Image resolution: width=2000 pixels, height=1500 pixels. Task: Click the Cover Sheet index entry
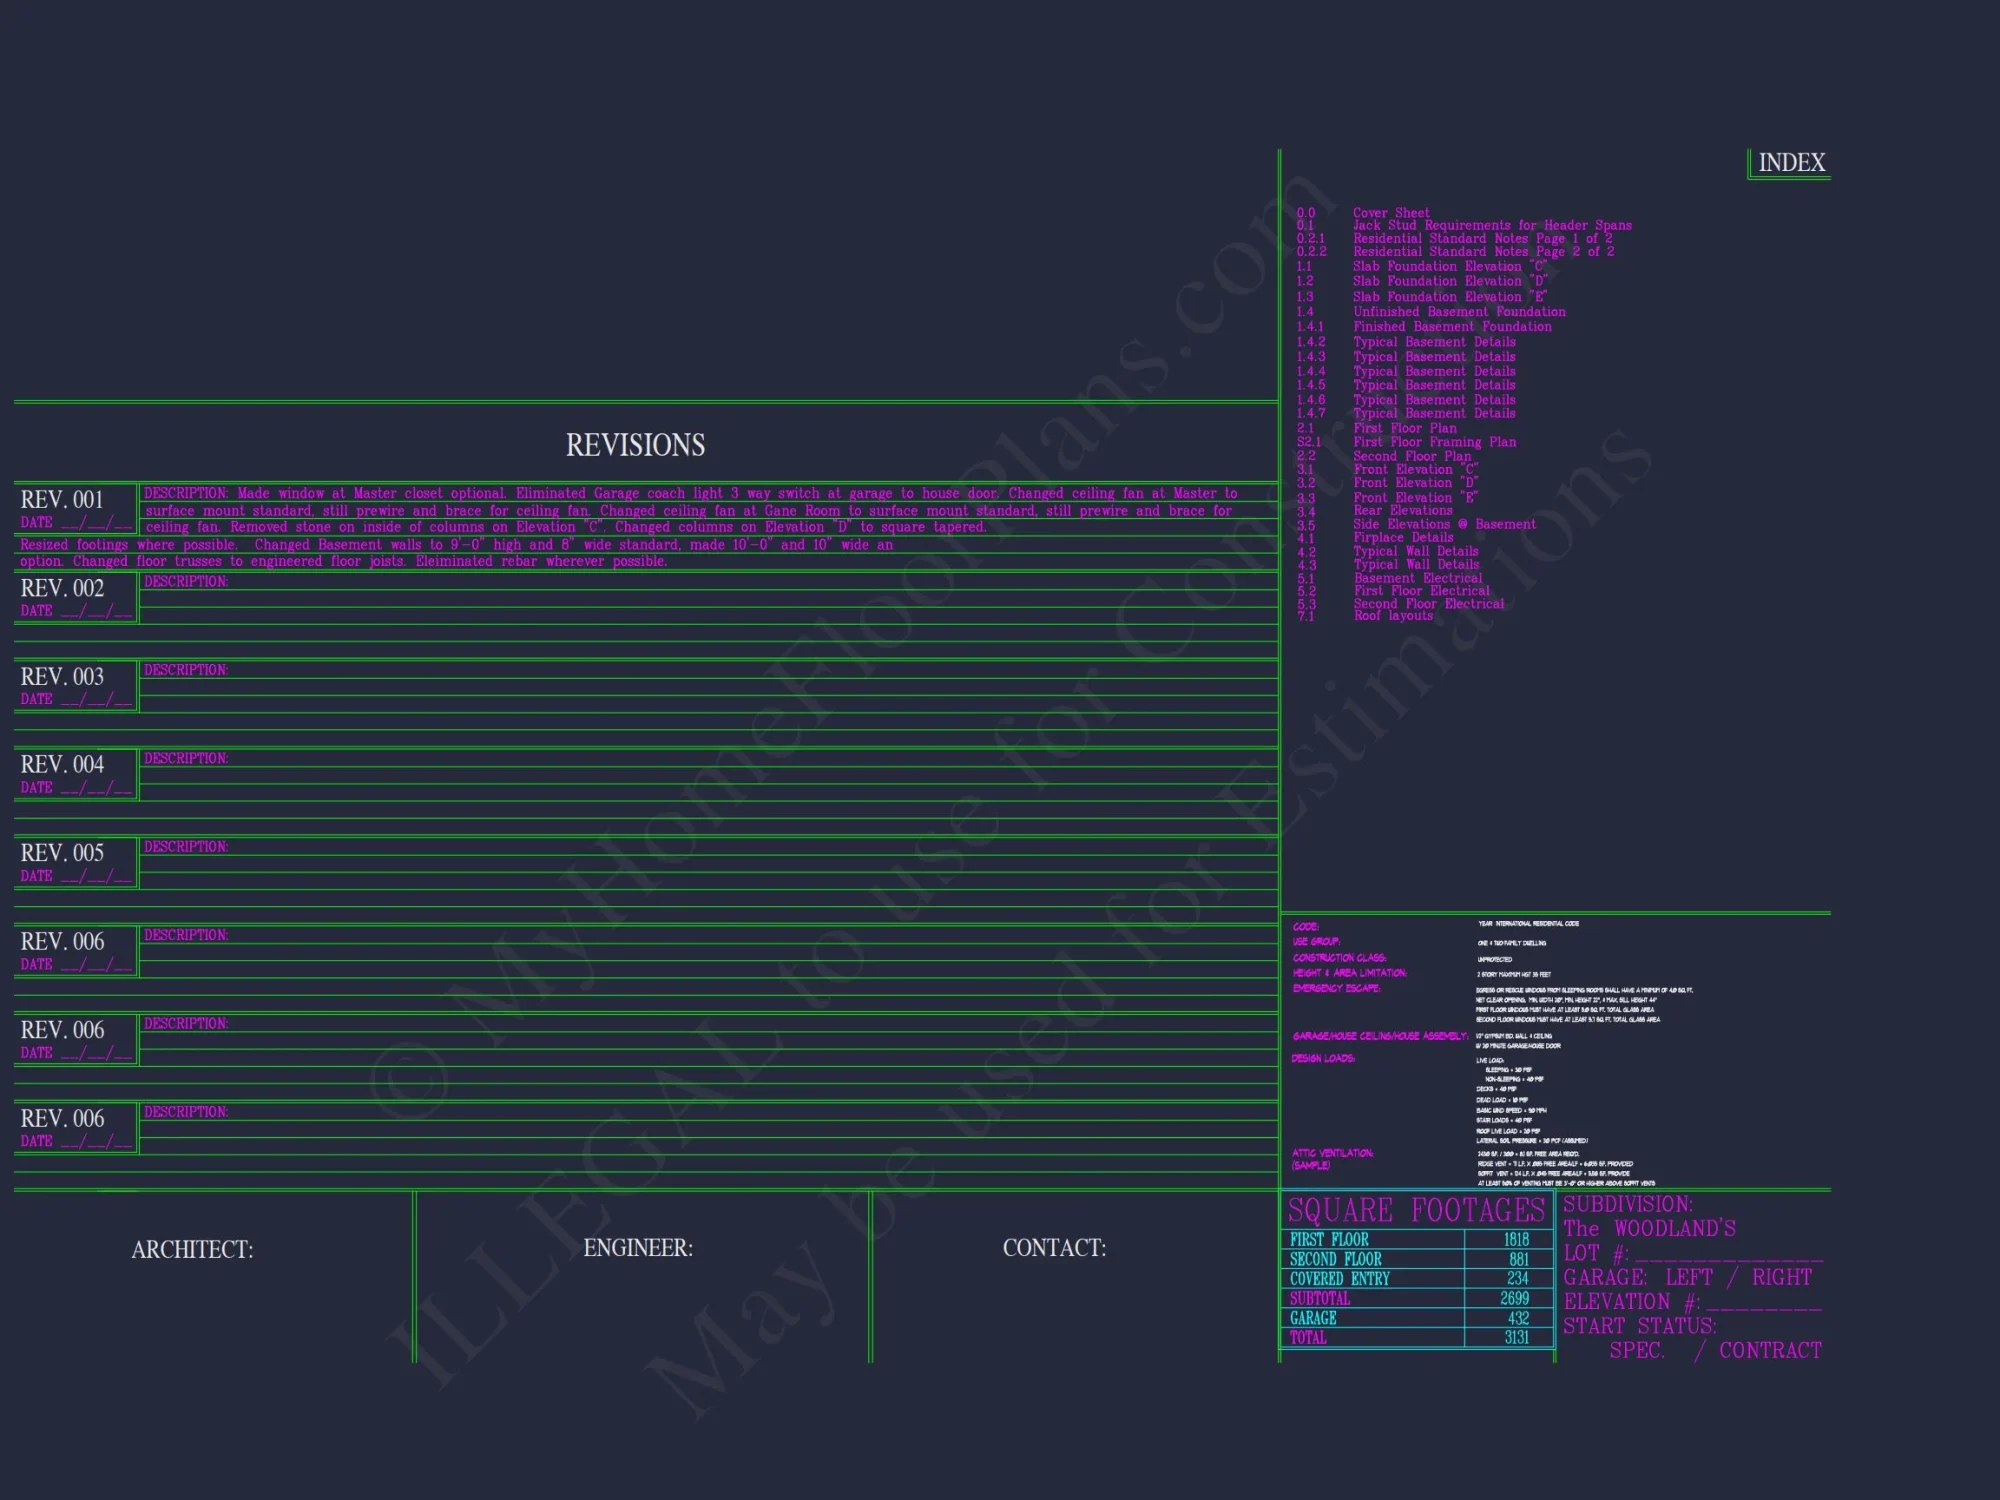[x=1391, y=213]
